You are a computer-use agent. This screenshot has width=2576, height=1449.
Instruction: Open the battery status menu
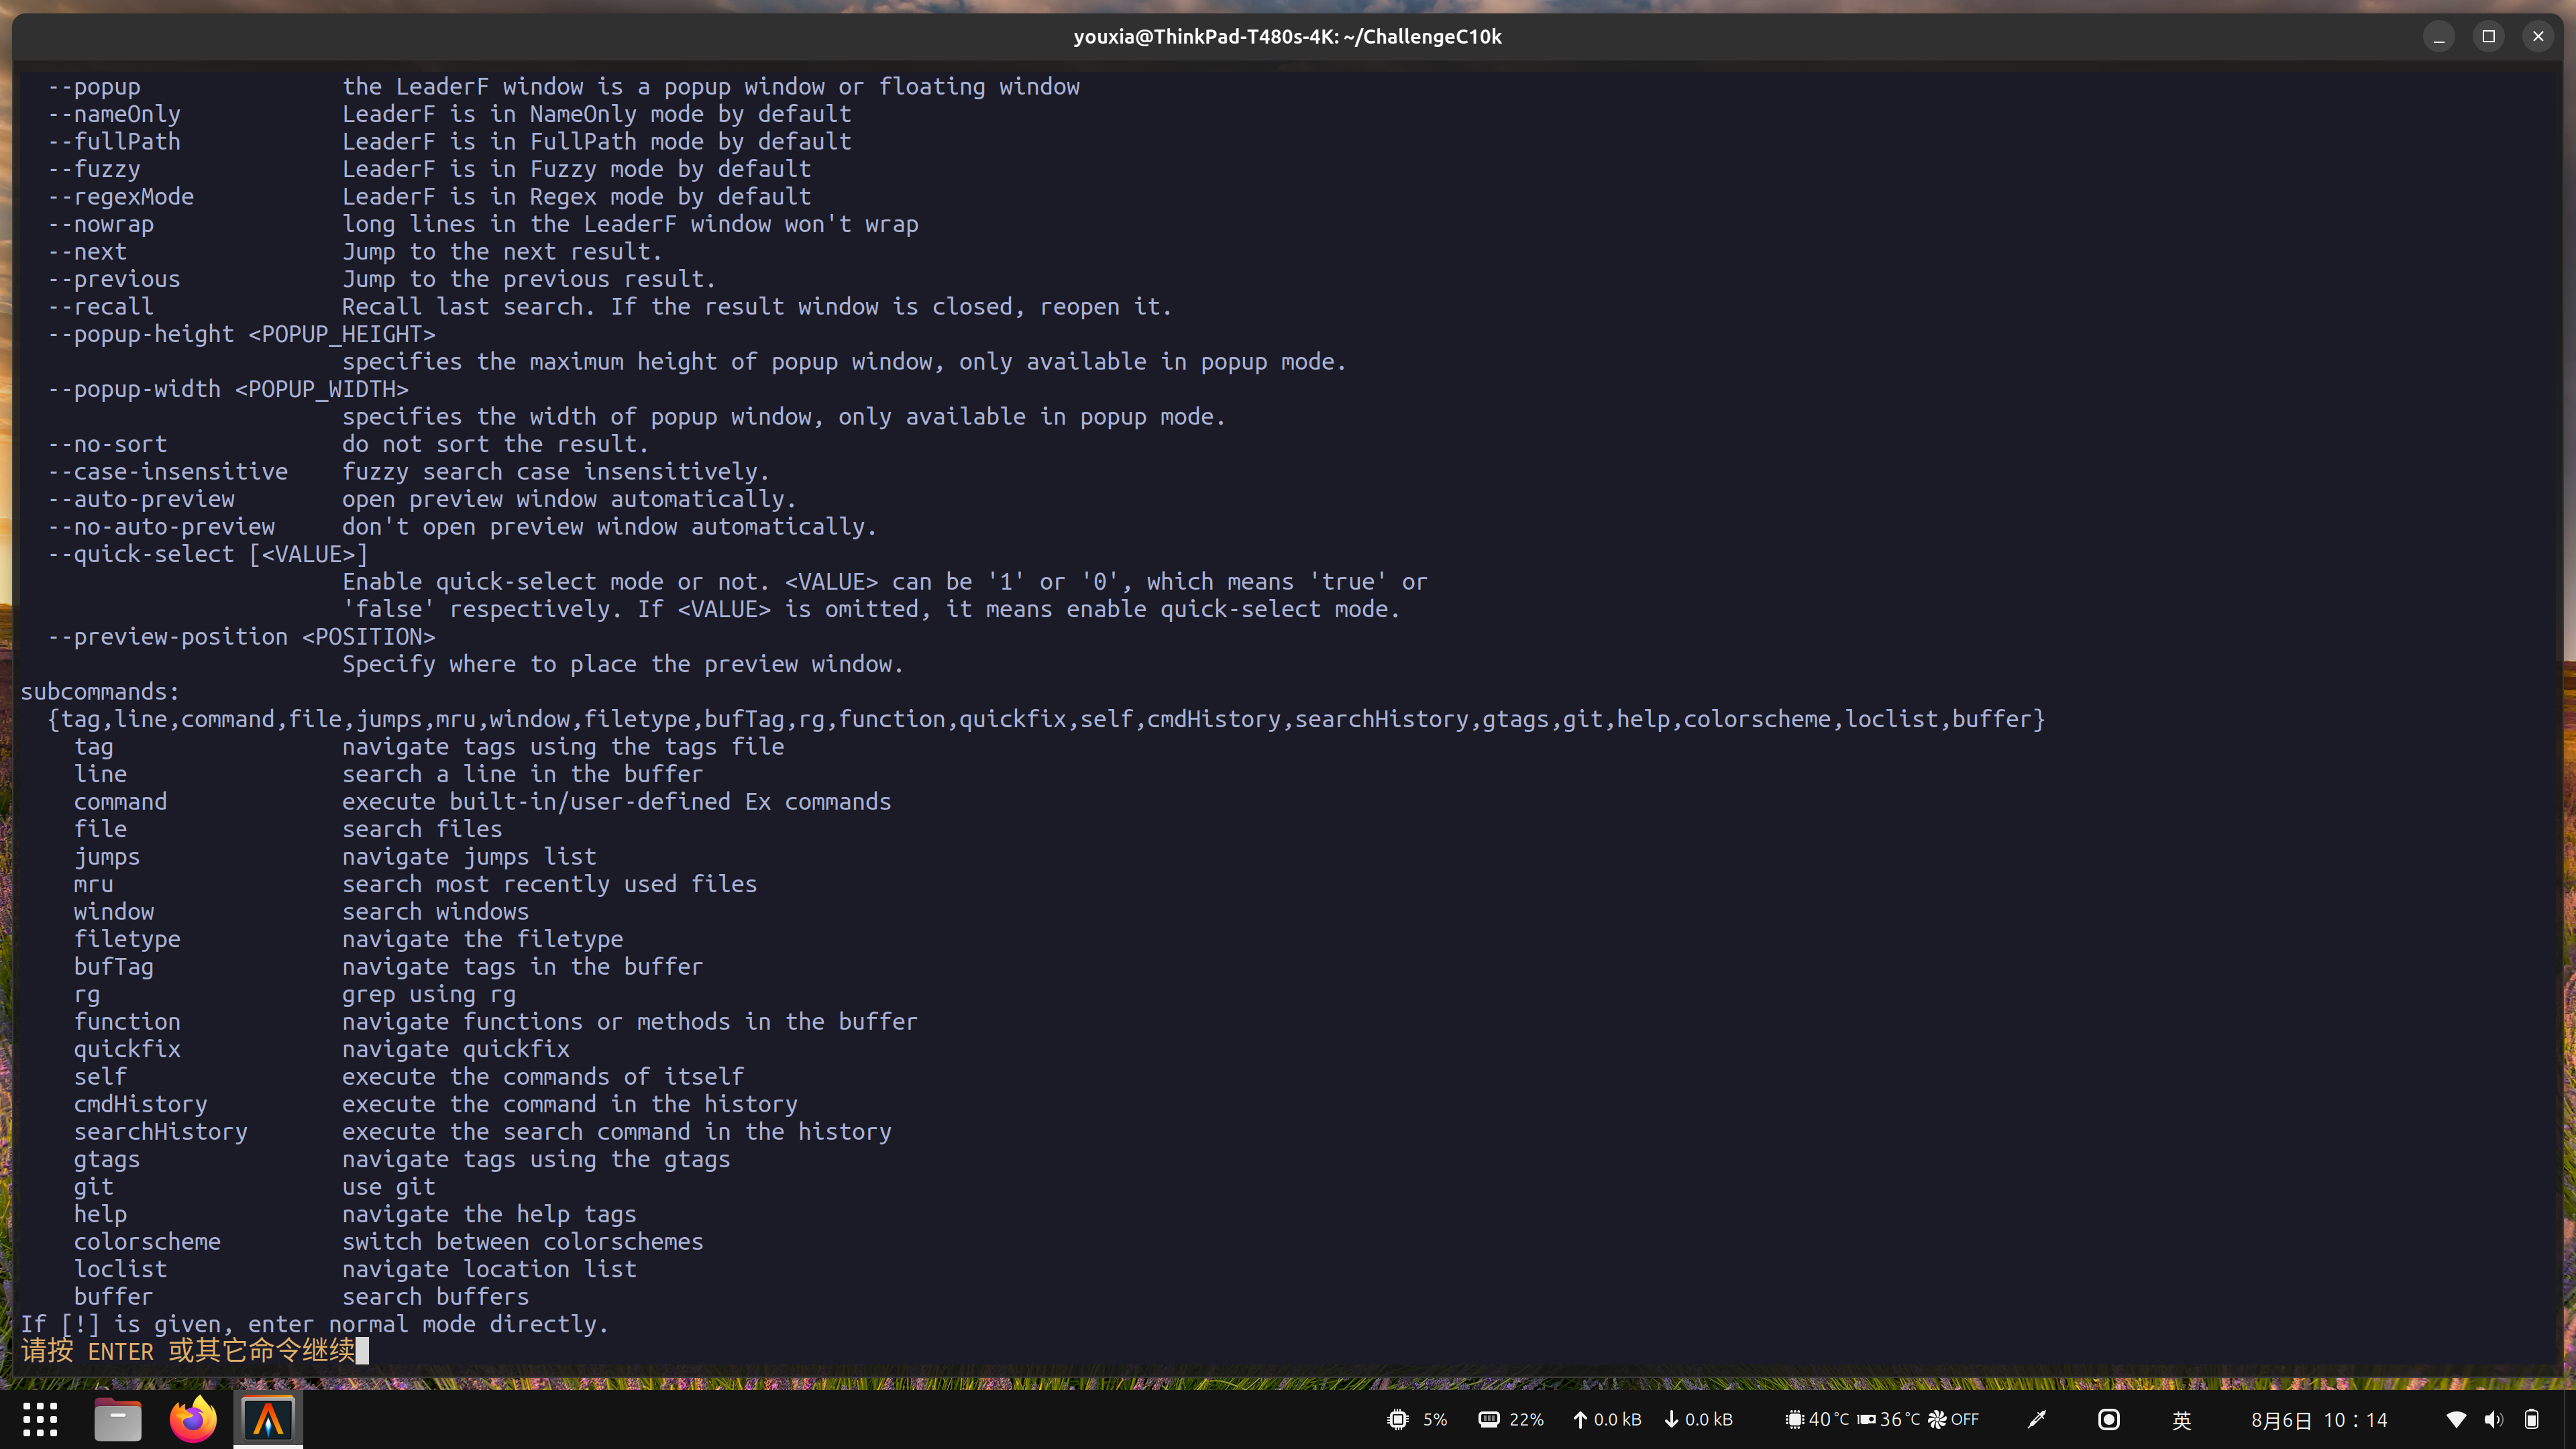coord(2532,1419)
